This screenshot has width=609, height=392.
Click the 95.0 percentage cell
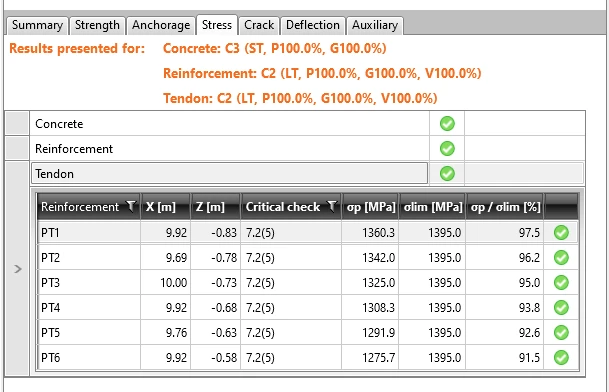[x=505, y=282]
